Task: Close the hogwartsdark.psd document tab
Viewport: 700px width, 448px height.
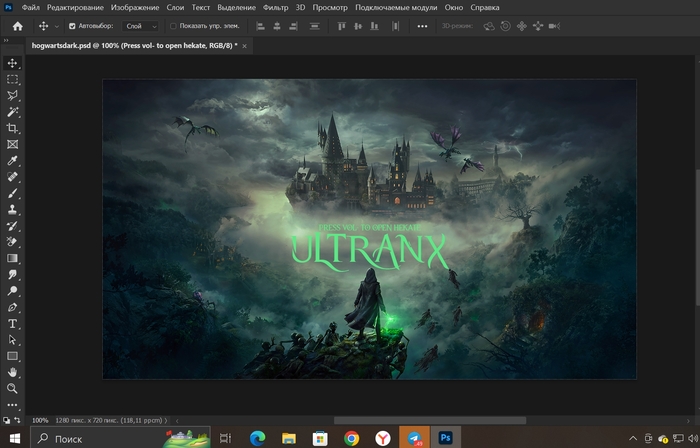Action: (x=245, y=46)
